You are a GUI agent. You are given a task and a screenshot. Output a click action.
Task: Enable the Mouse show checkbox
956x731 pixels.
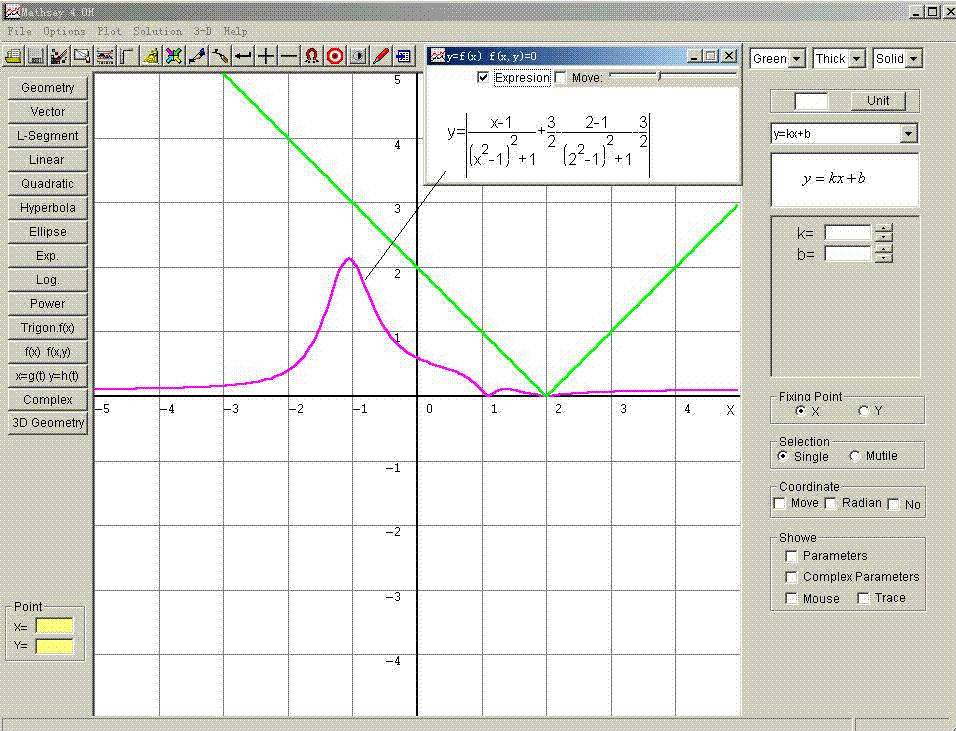791,598
